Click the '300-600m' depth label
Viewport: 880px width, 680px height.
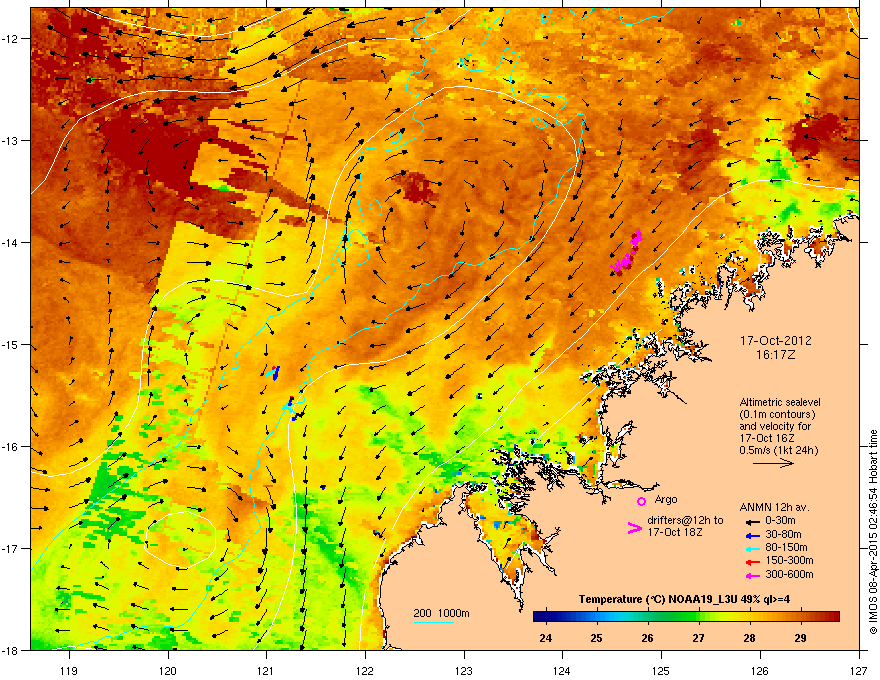coord(789,575)
